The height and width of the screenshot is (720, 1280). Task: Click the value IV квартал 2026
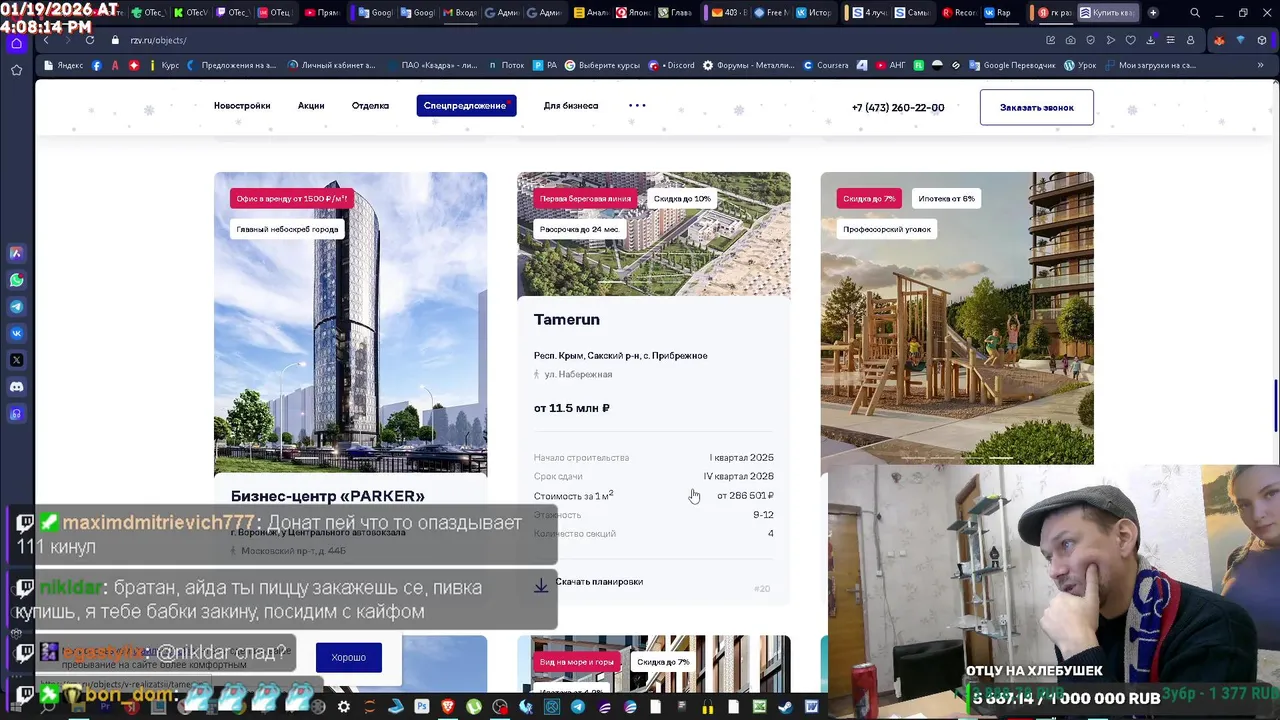(x=739, y=476)
